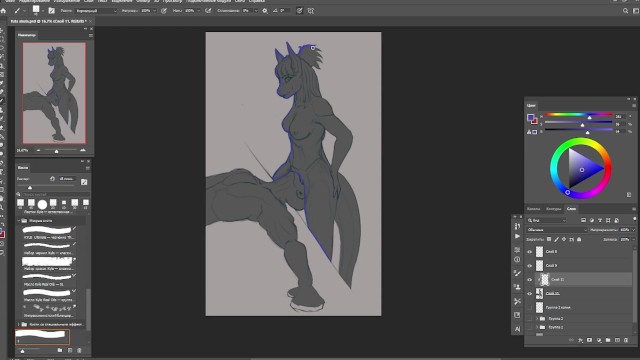Select the Brushes panel tab
This screenshot has height=360, width=640.
tap(23, 168)
